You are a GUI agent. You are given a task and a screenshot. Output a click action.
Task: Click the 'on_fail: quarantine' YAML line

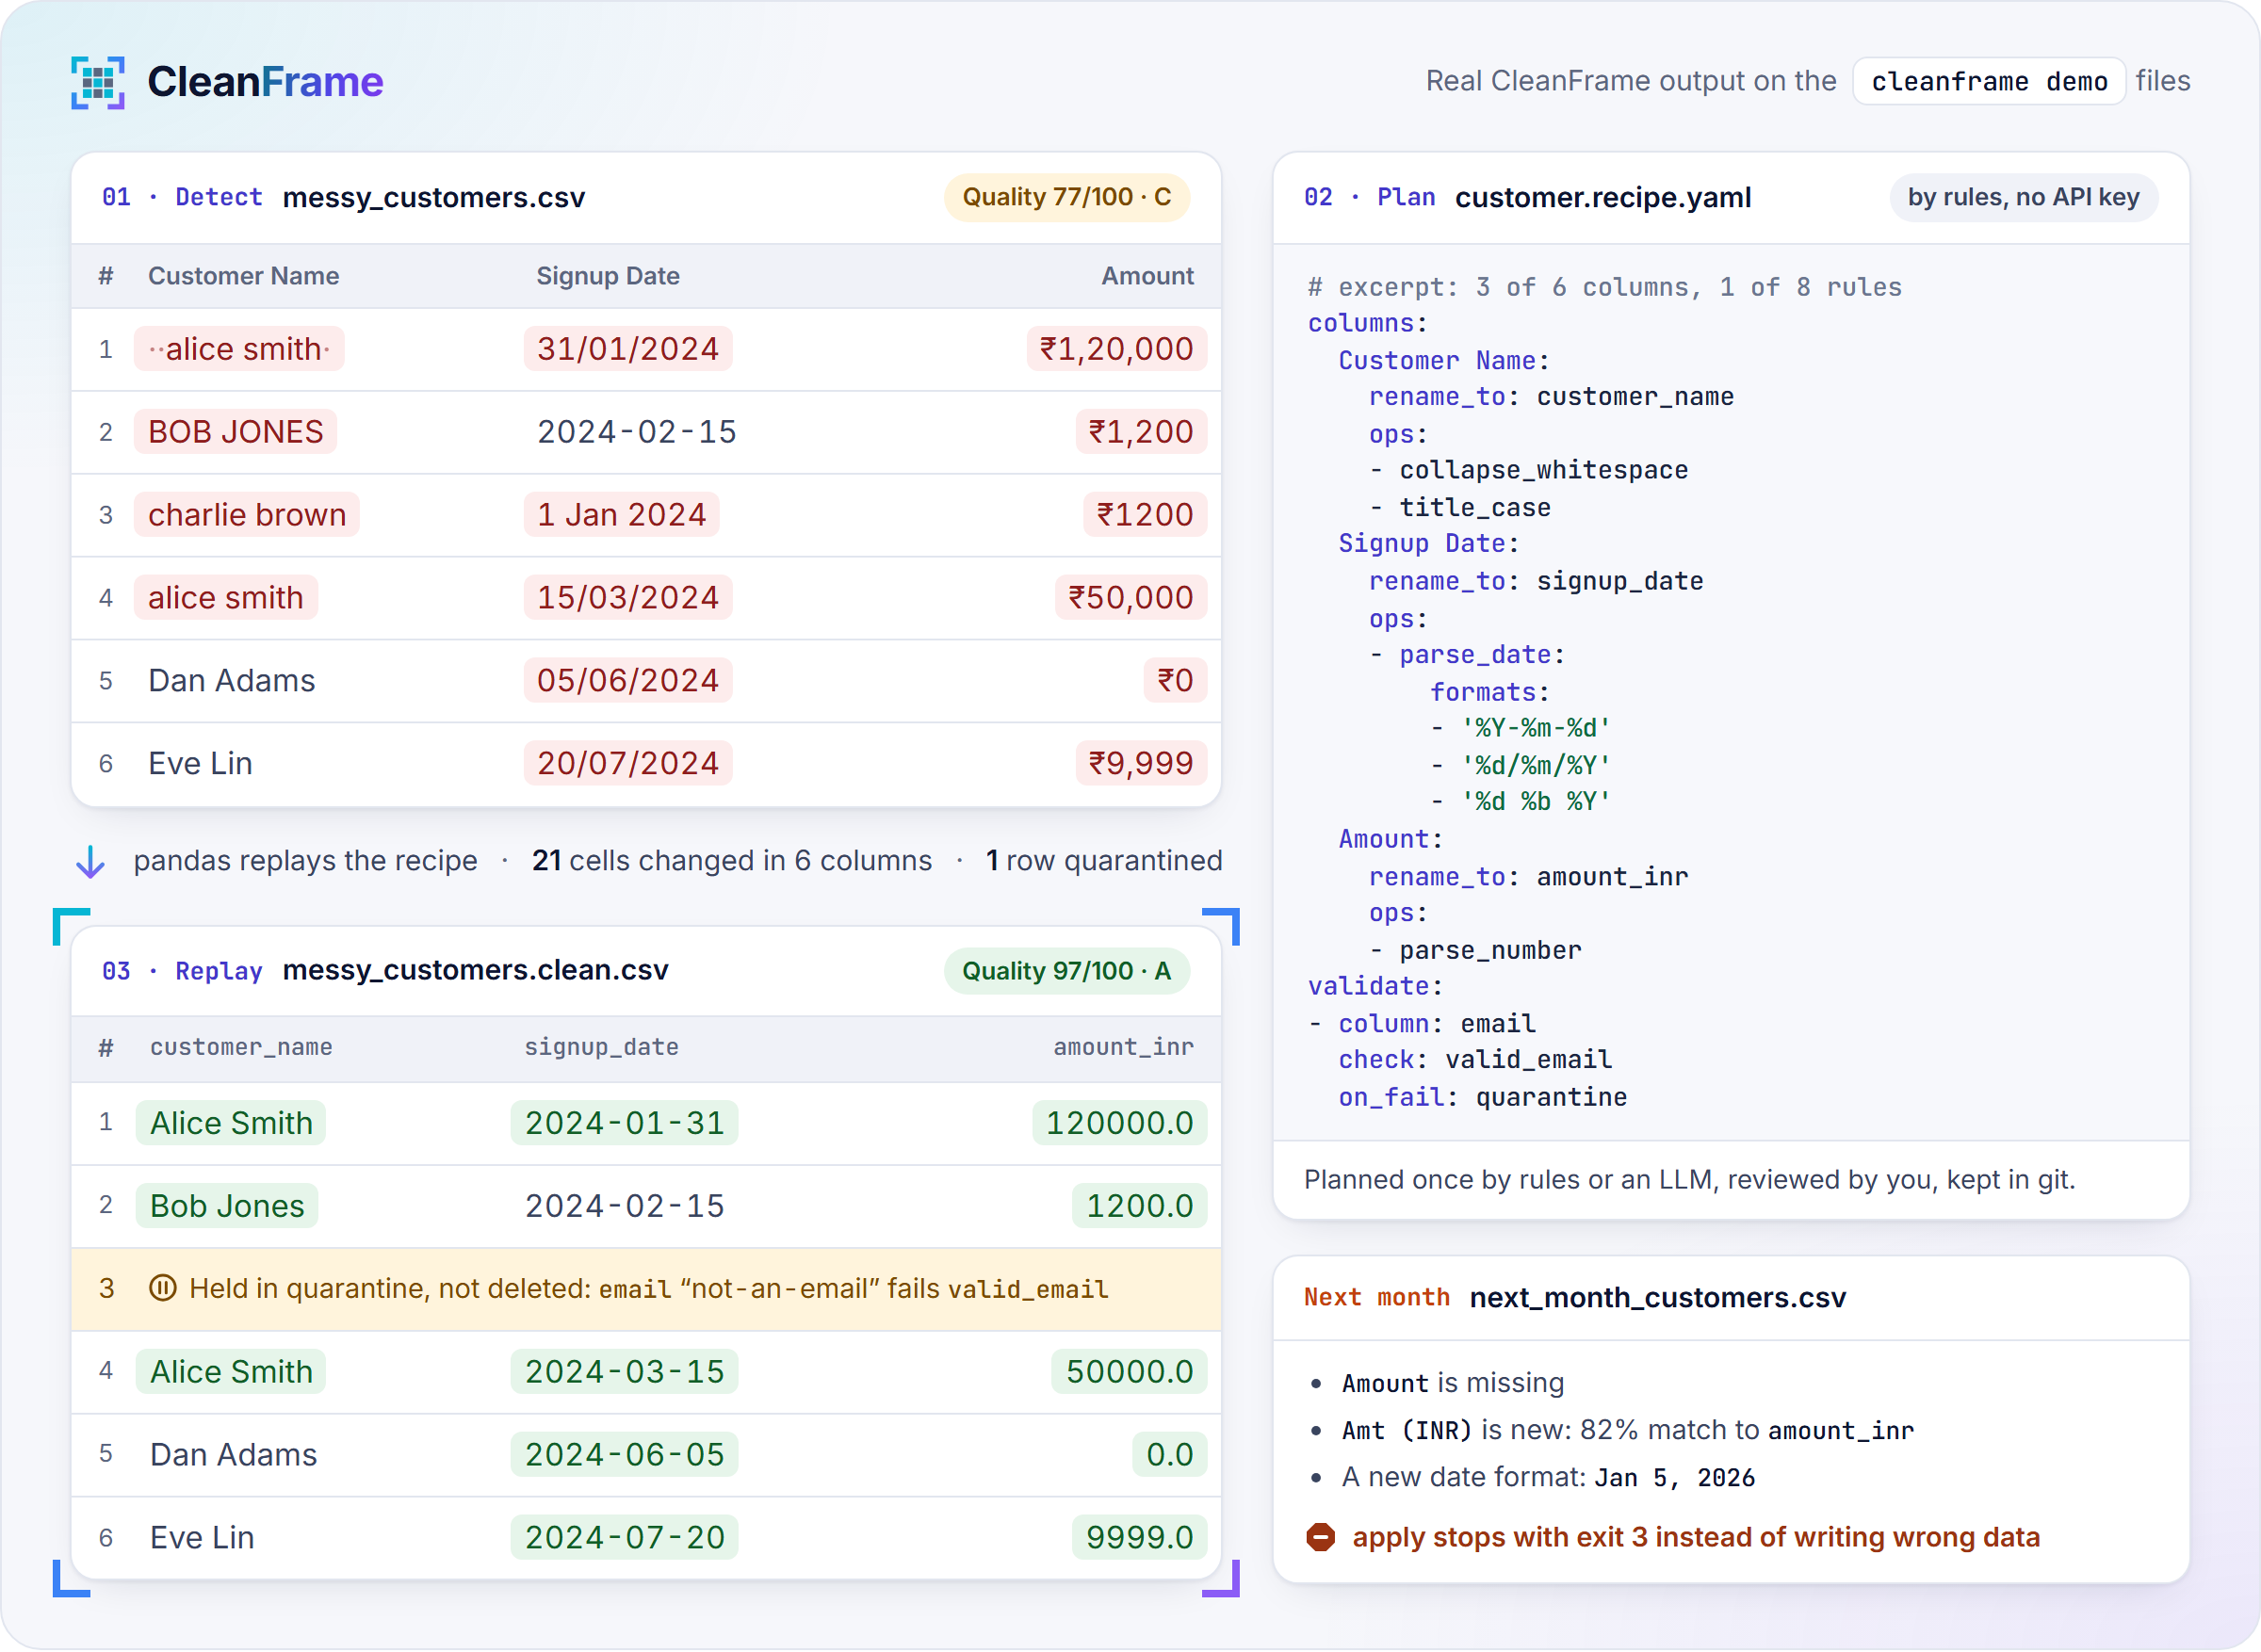tap(1483, 1097)
